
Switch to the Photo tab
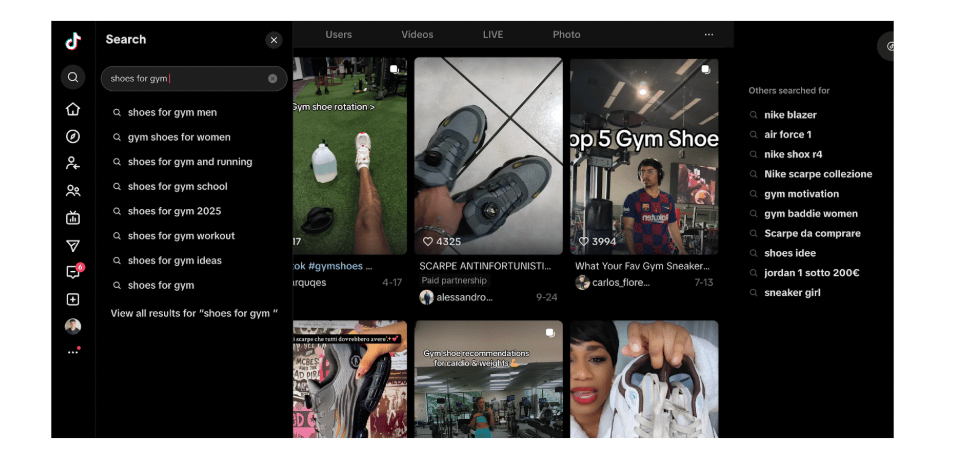coord(566,35)
